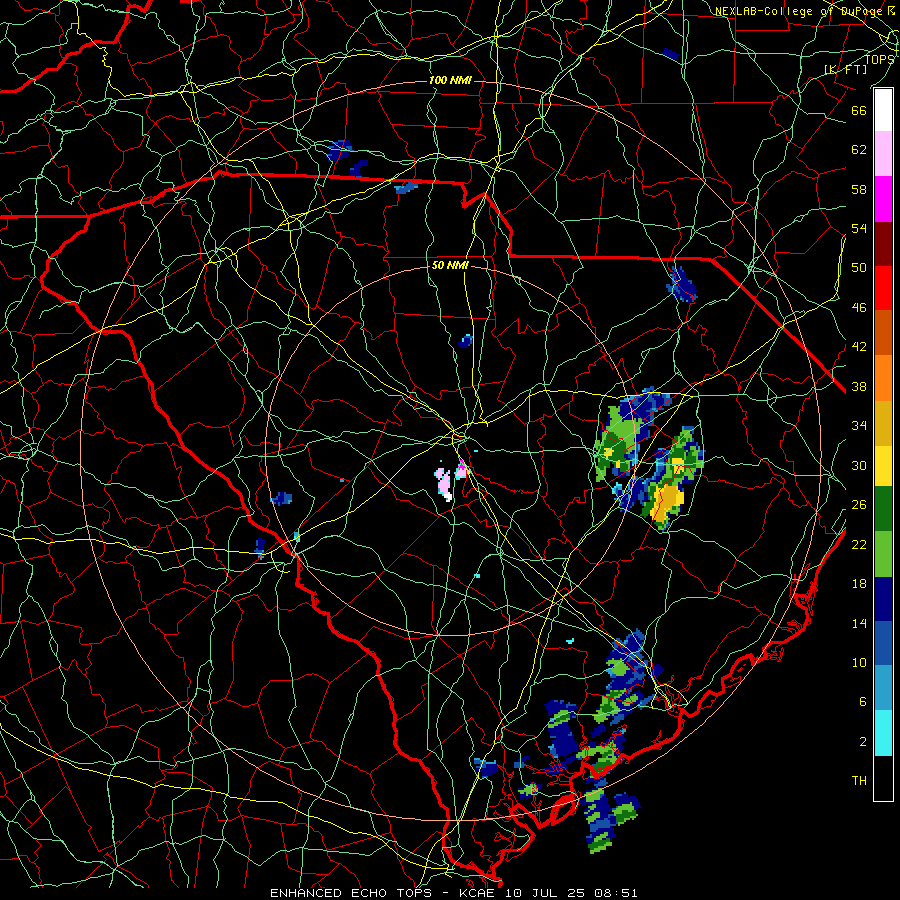Click the "34" legend value
The width and height of the screenshot is (900, 900).
click(859, 425)
